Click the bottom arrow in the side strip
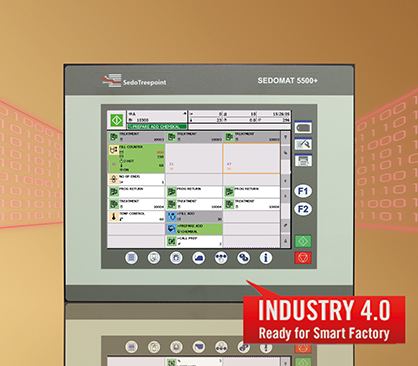The width and height of the screenshot is (418, 366). click(x=285, y=241)
